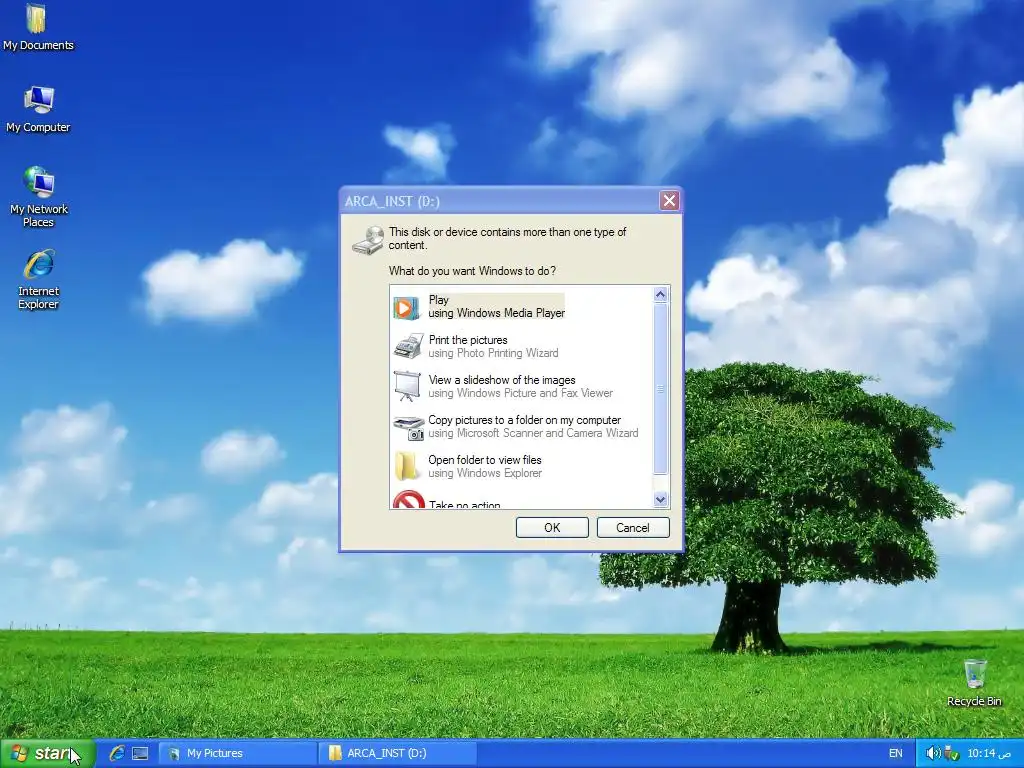Click the EN language bar indicator
Image resolution: width=1024 pixels, height=768 pixels.
pyautogui.click(x=895, y=753)
